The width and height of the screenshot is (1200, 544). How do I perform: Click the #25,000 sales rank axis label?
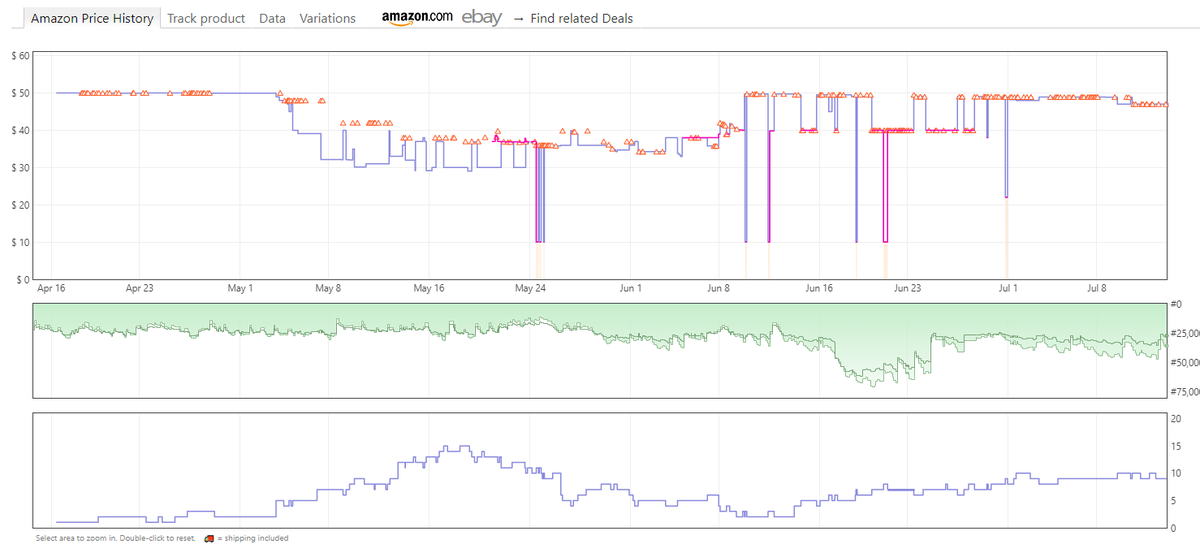(1184, 333)
